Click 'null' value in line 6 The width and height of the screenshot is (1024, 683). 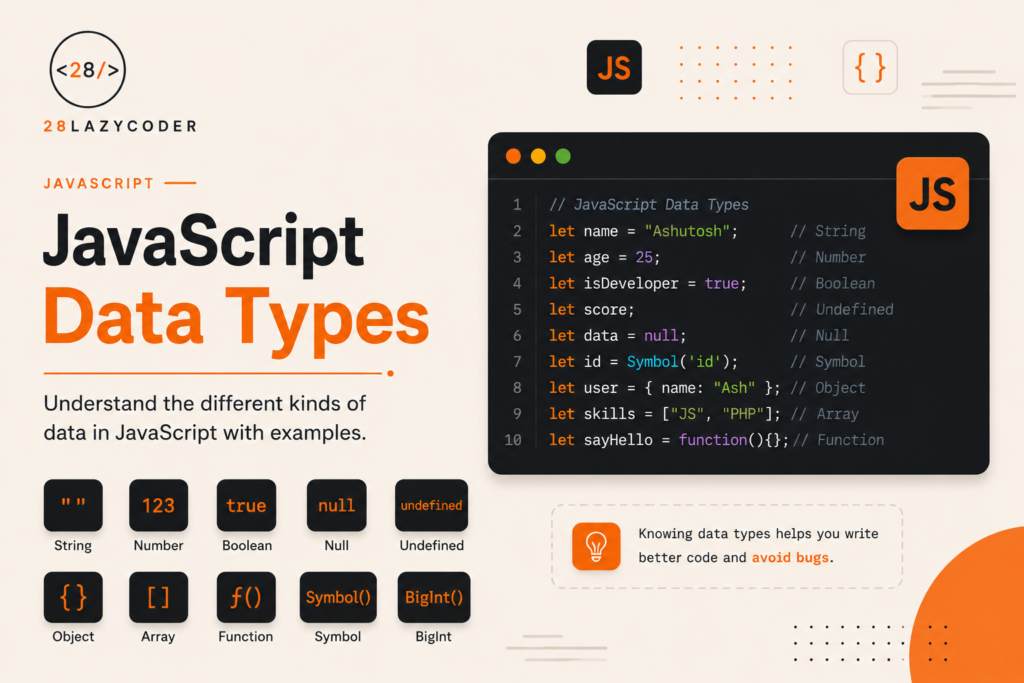[661, 336]
